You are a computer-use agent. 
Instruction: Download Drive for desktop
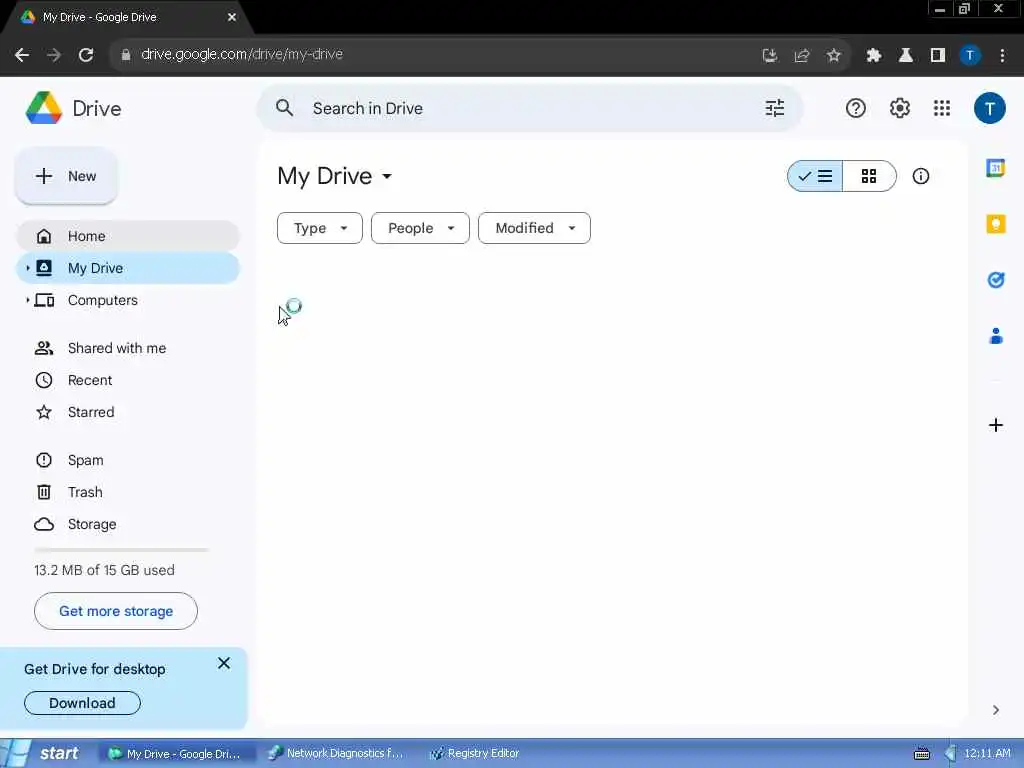click(82, 703)
